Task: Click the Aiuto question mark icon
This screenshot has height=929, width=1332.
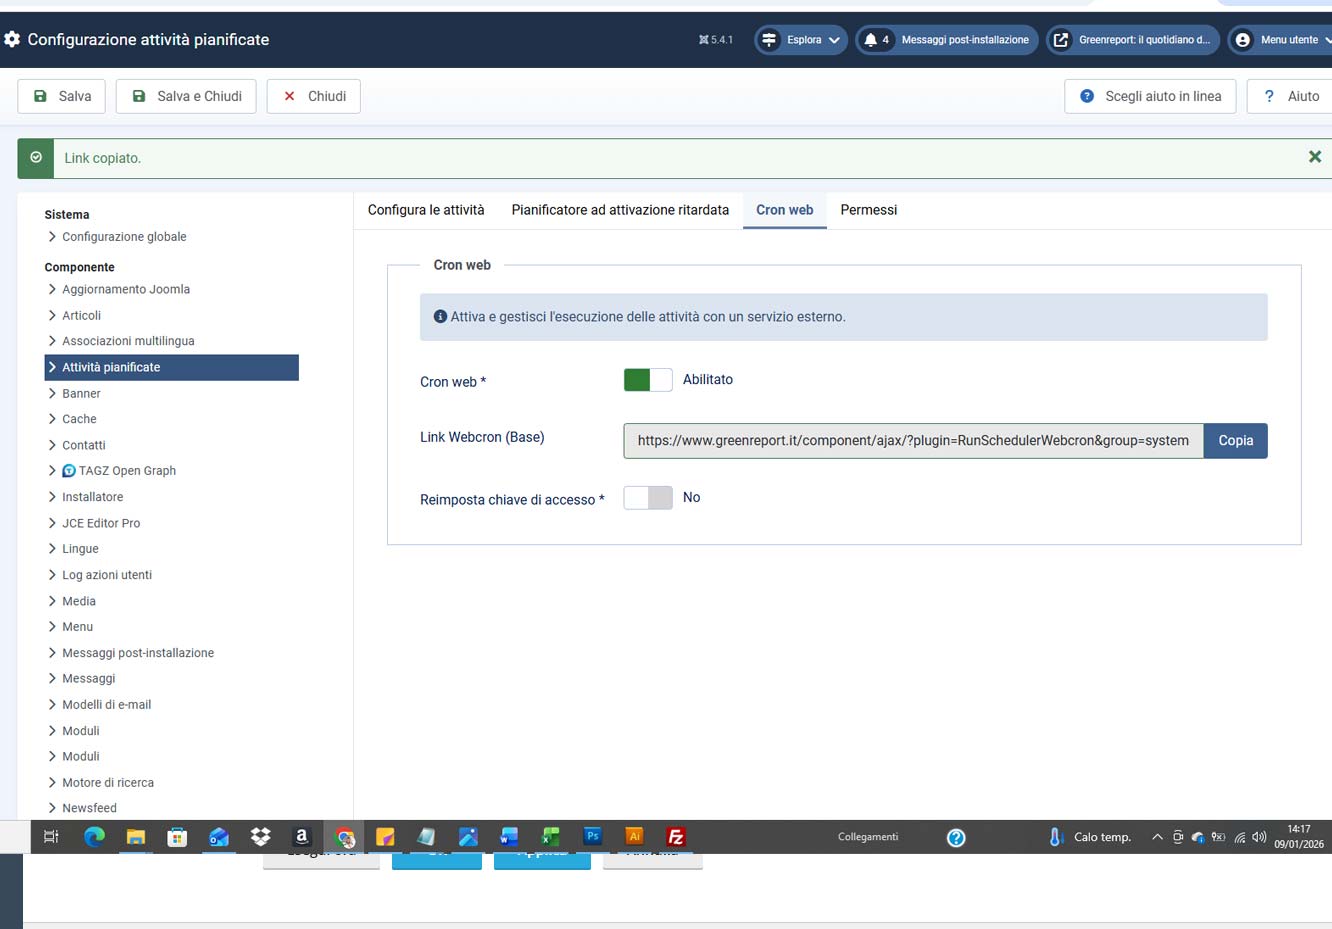Action: pyautogui.click(x=1269, y=96)
